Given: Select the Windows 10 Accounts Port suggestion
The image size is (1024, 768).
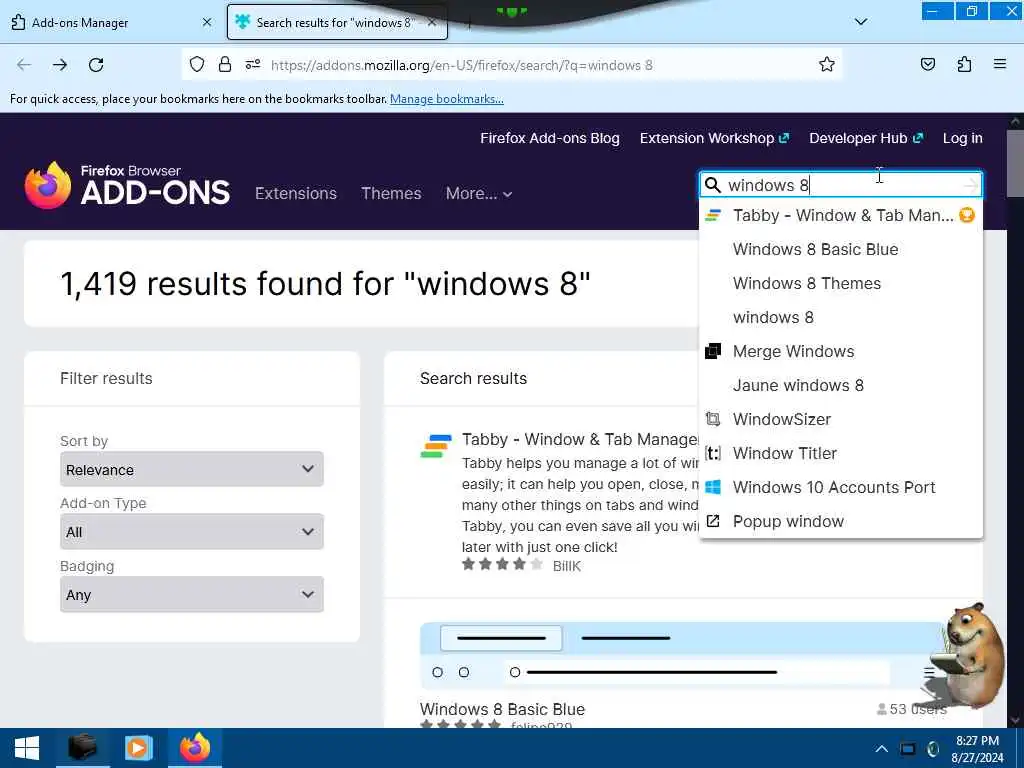Looking at the screenshot, I should pyautogui.click(x=840, y=487).
